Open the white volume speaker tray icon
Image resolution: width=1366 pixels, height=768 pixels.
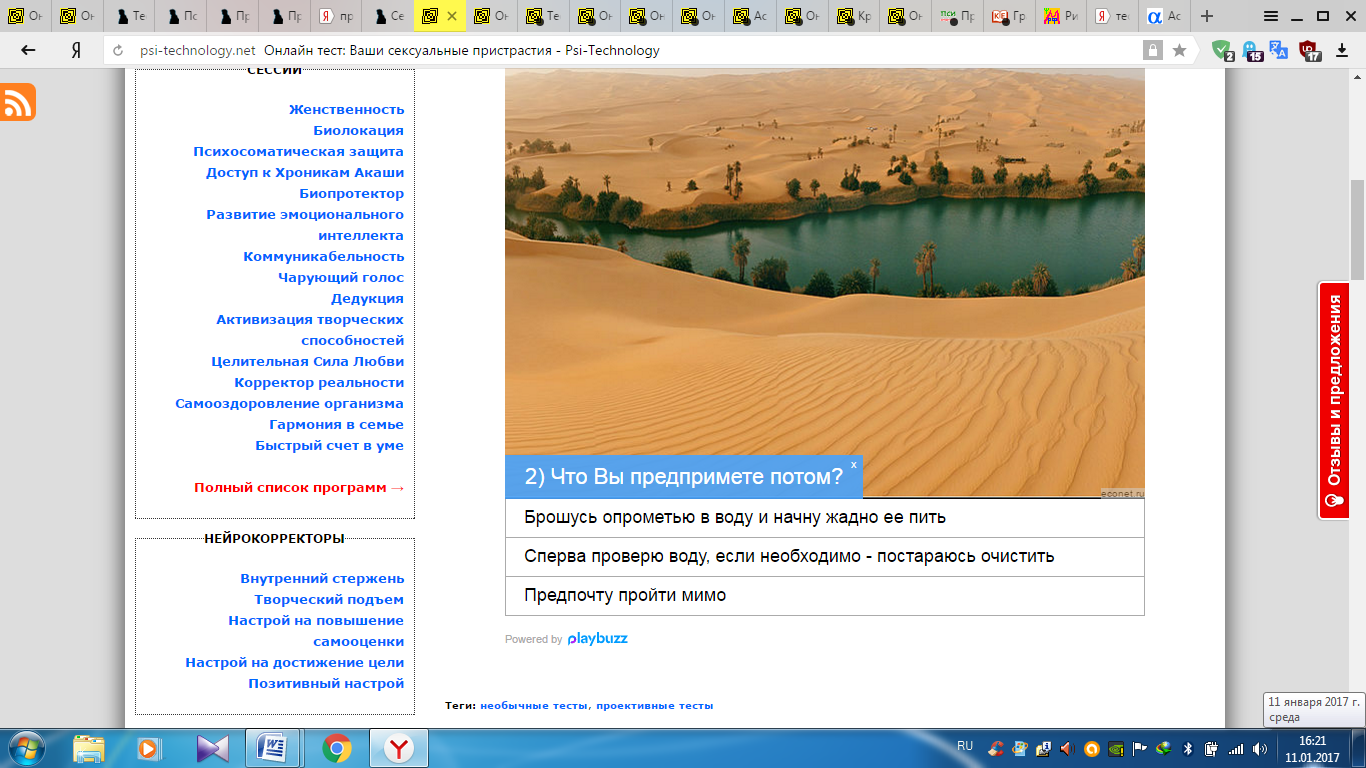pos(1260,748)
